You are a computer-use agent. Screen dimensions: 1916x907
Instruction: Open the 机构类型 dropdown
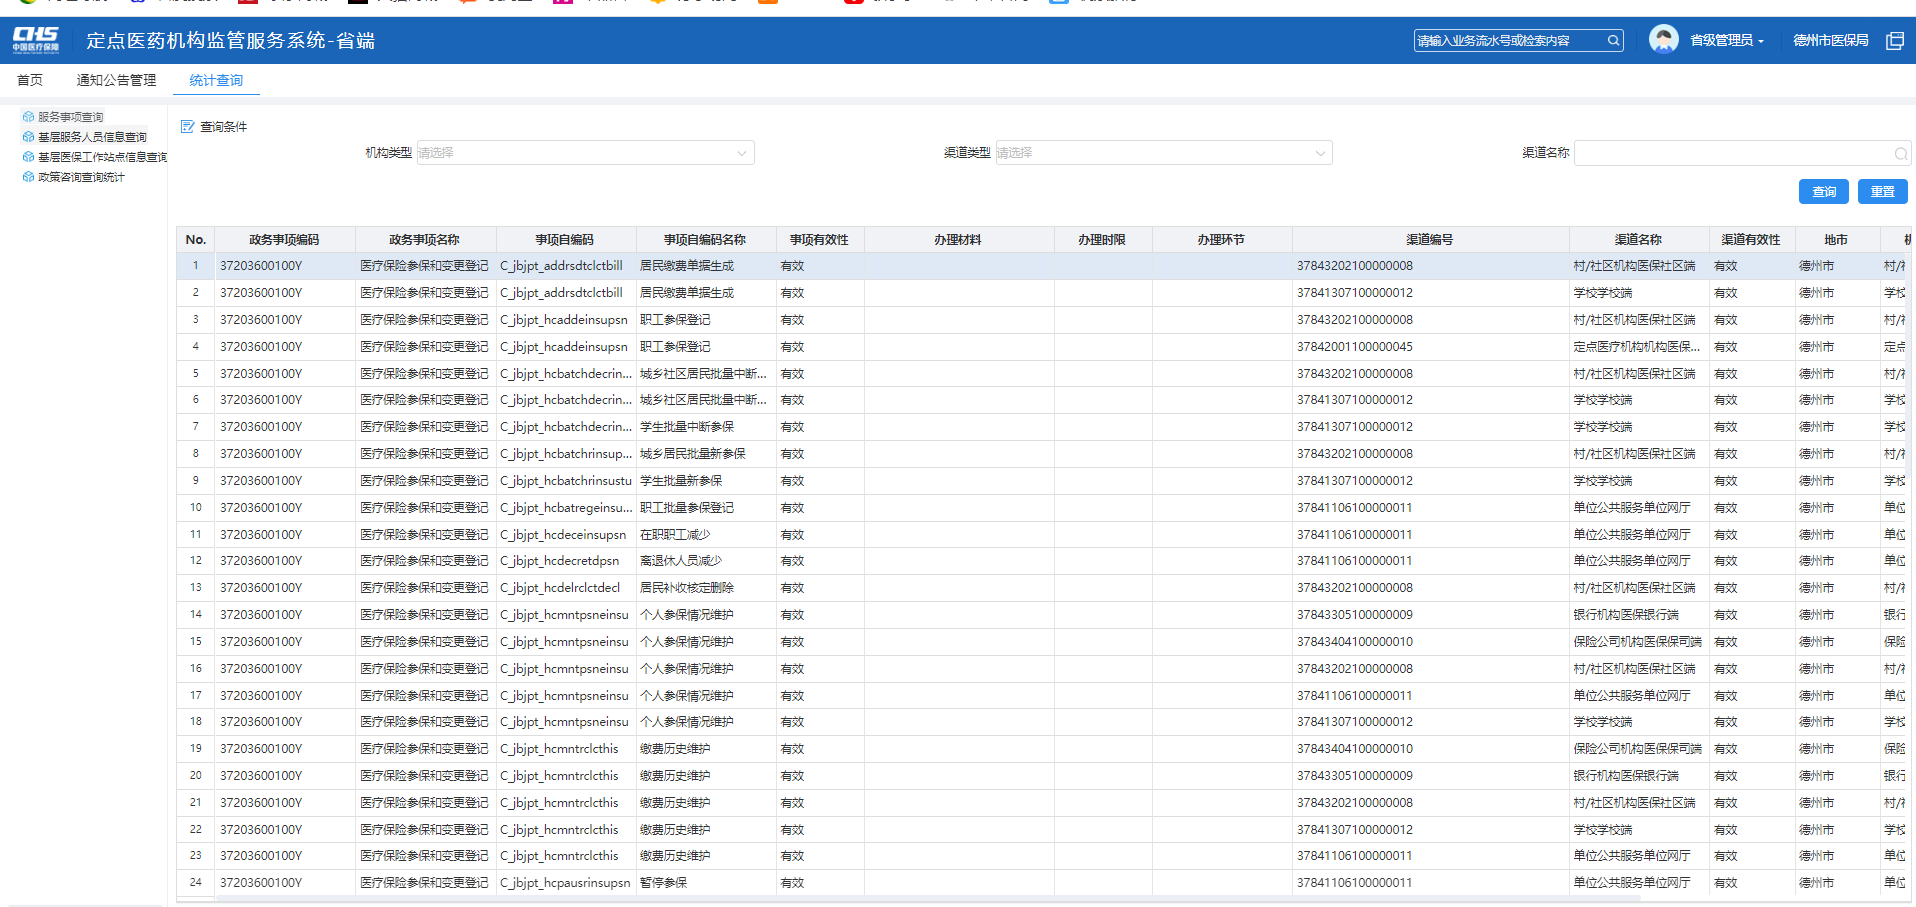[x=585, y=153]
